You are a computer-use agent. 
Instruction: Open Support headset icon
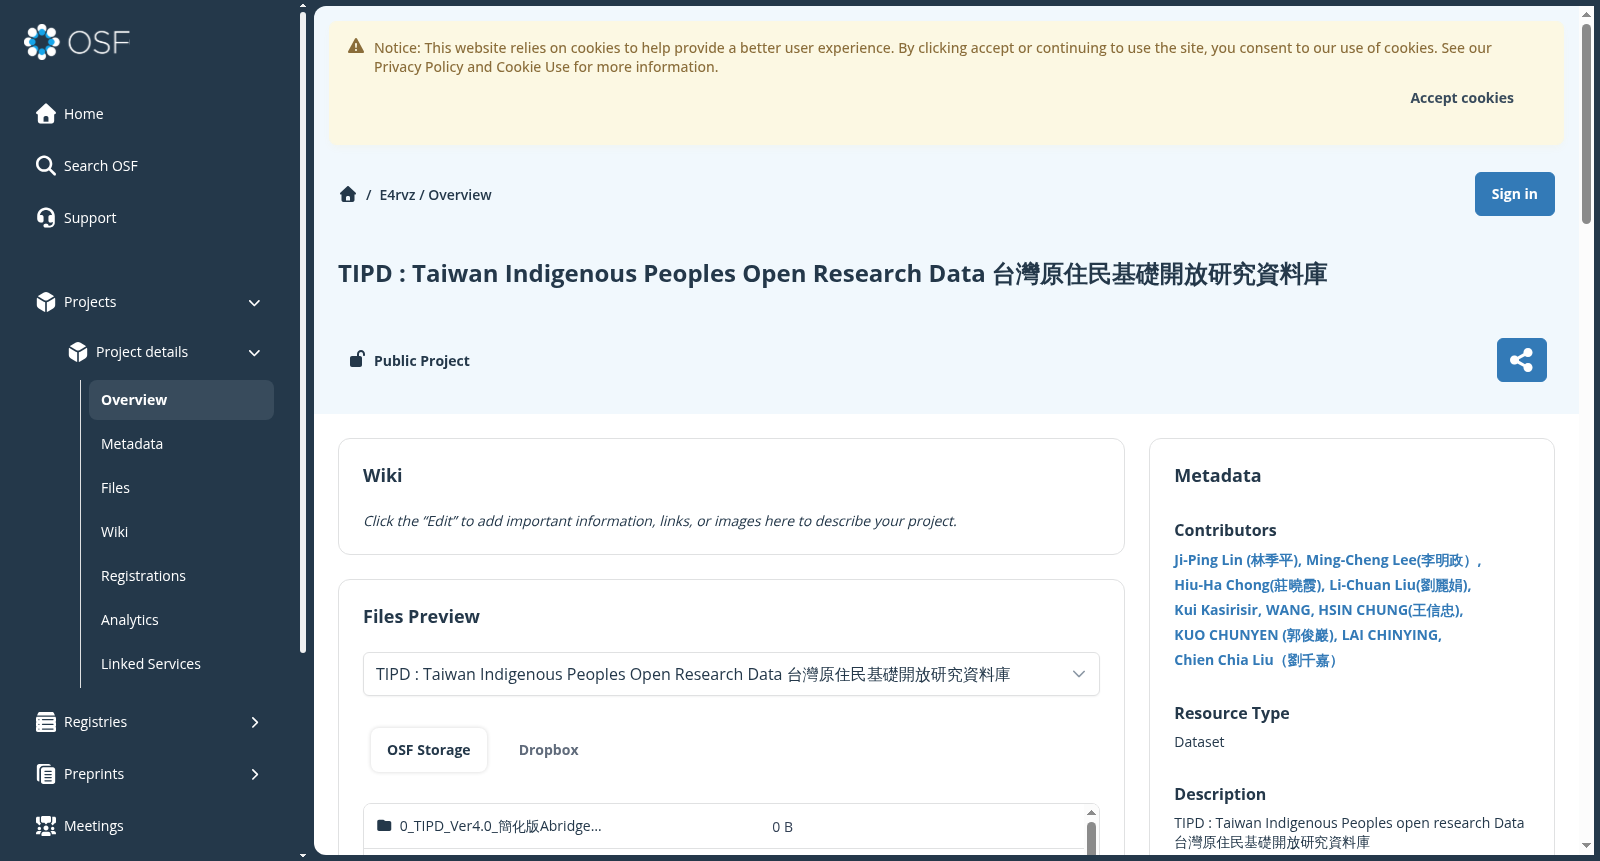[x=45, y=218]
